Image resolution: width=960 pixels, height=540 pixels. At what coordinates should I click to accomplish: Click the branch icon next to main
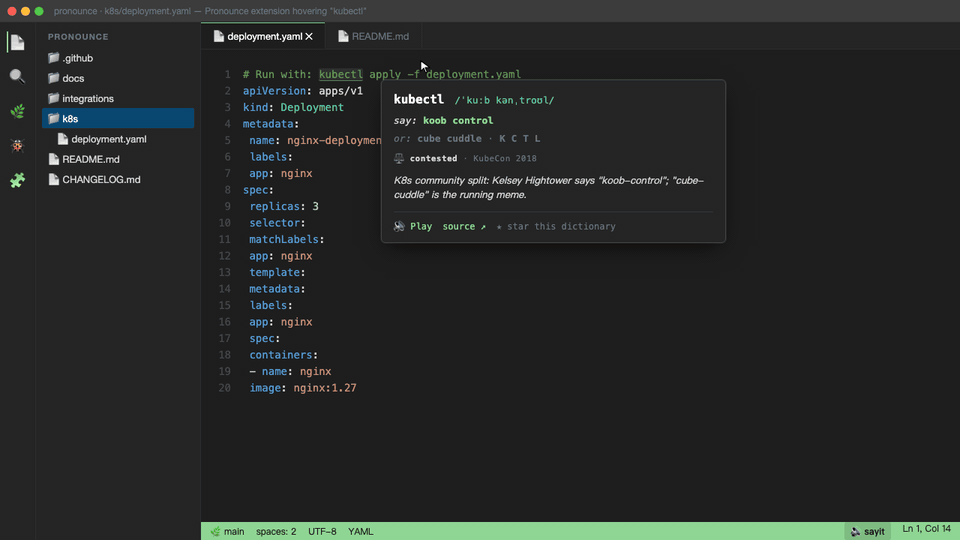pyautogui.click(x=215, y=531)
